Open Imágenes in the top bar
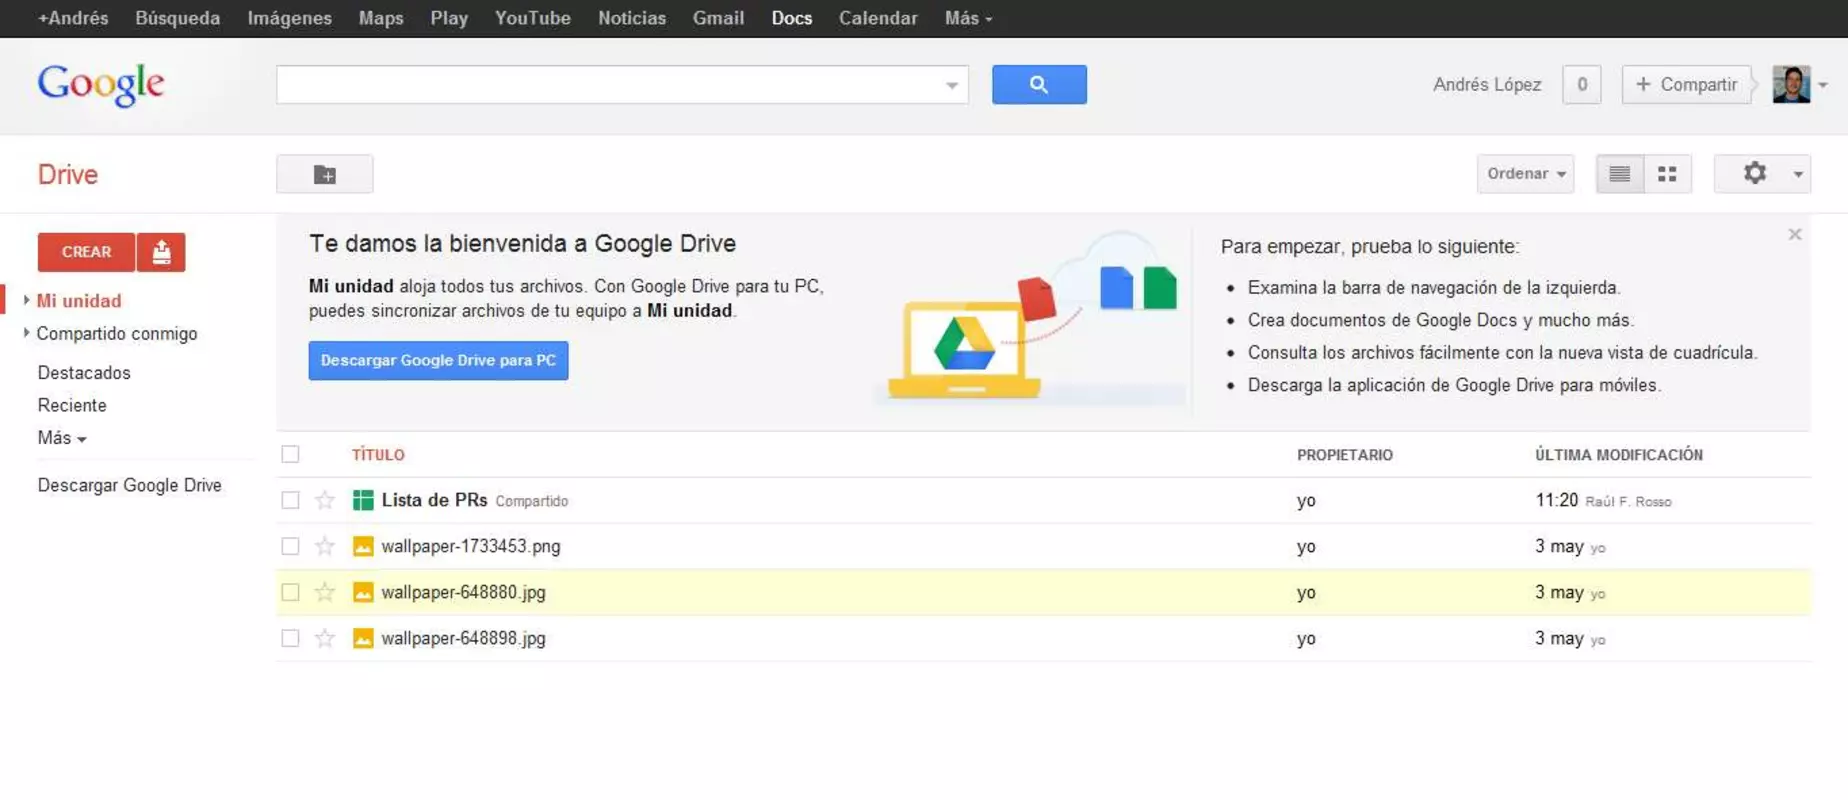Screen dimensions: 1848x800 pos(290,18)
